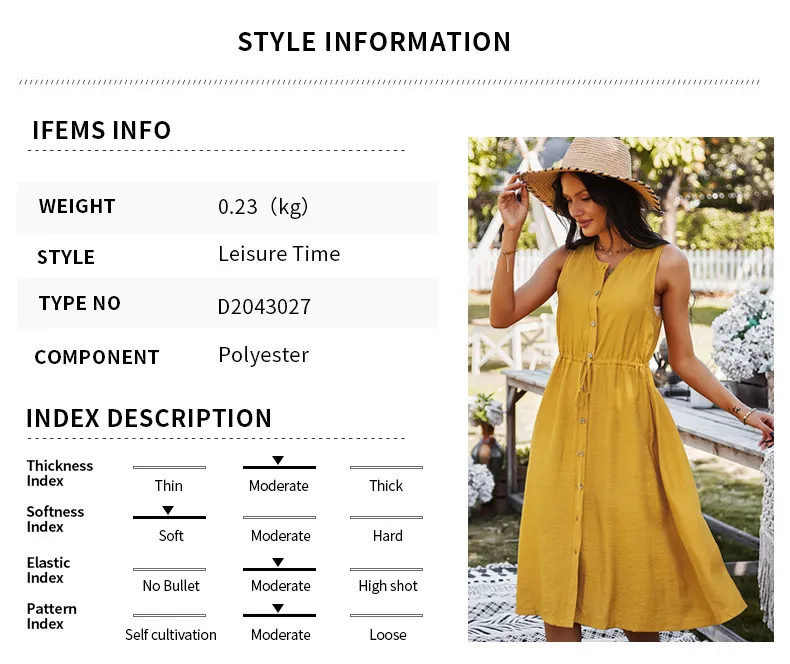This screenshot has width=790, height=664.
Task: Open the yellow dress product photo
Action: tap(620, 389)
